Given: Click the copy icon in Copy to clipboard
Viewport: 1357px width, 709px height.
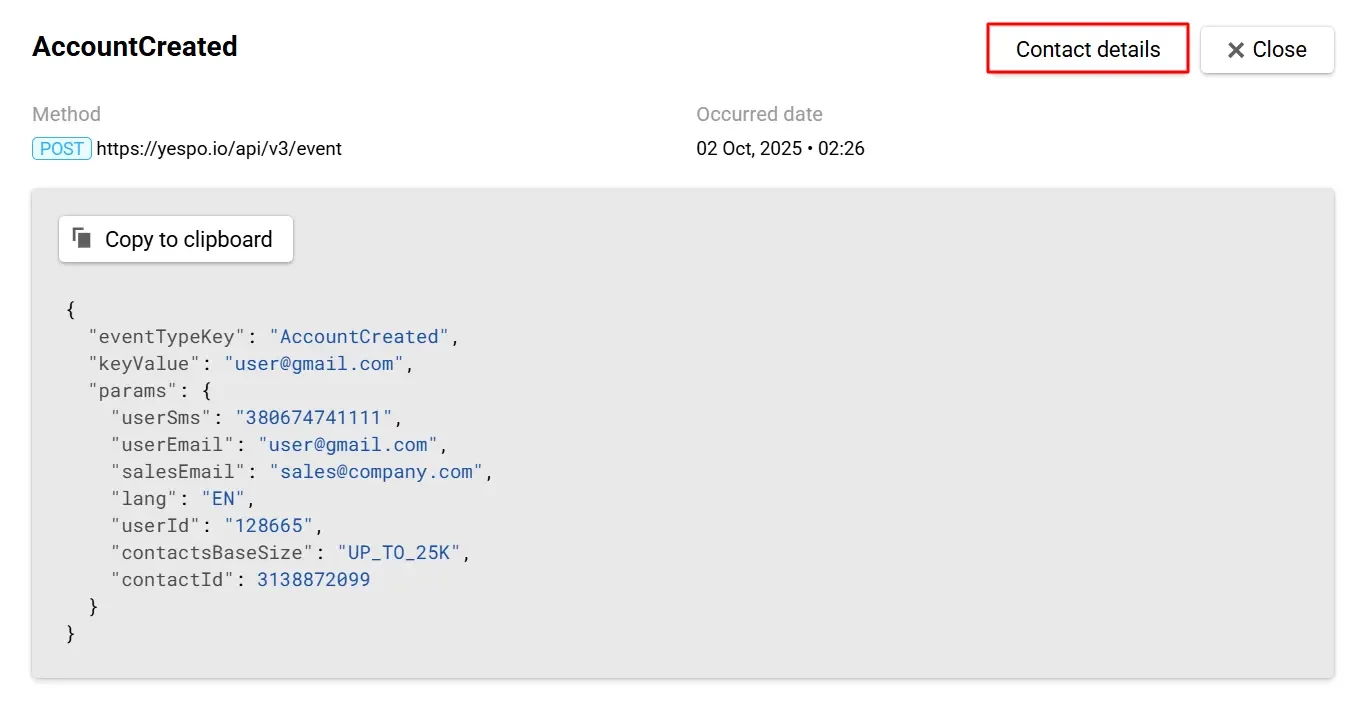Looking at the screenshot, I should coord(82,238).
